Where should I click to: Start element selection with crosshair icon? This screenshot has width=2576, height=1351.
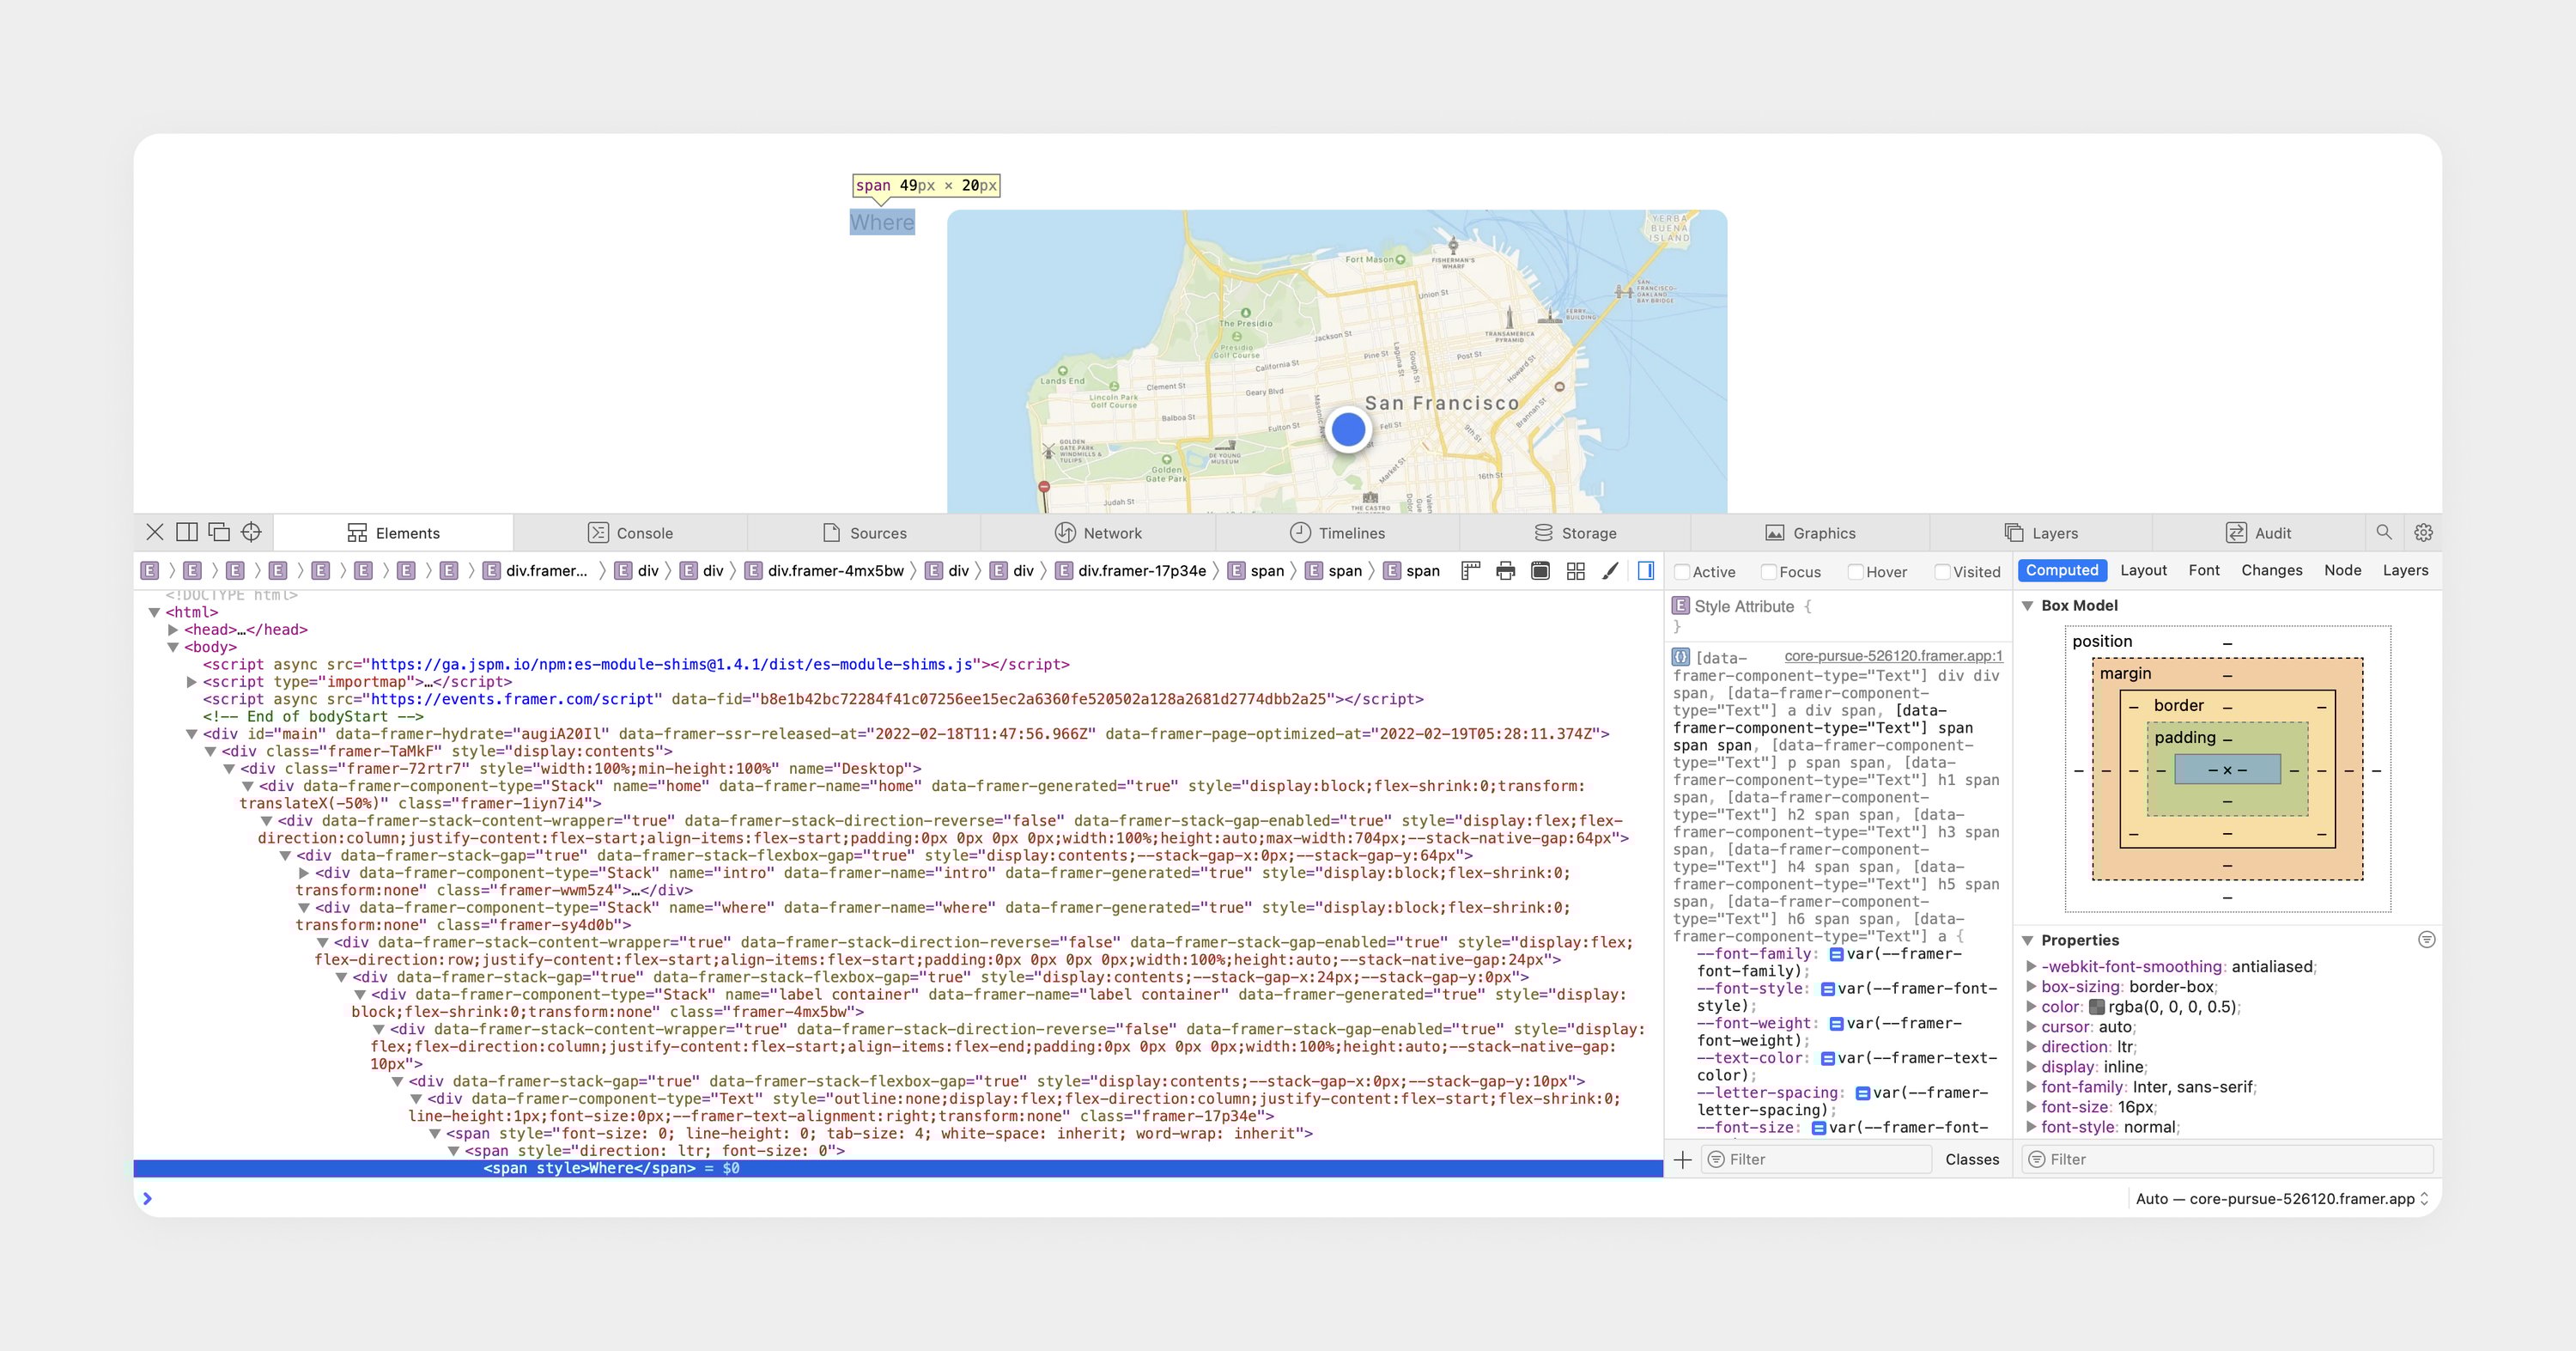251,532
